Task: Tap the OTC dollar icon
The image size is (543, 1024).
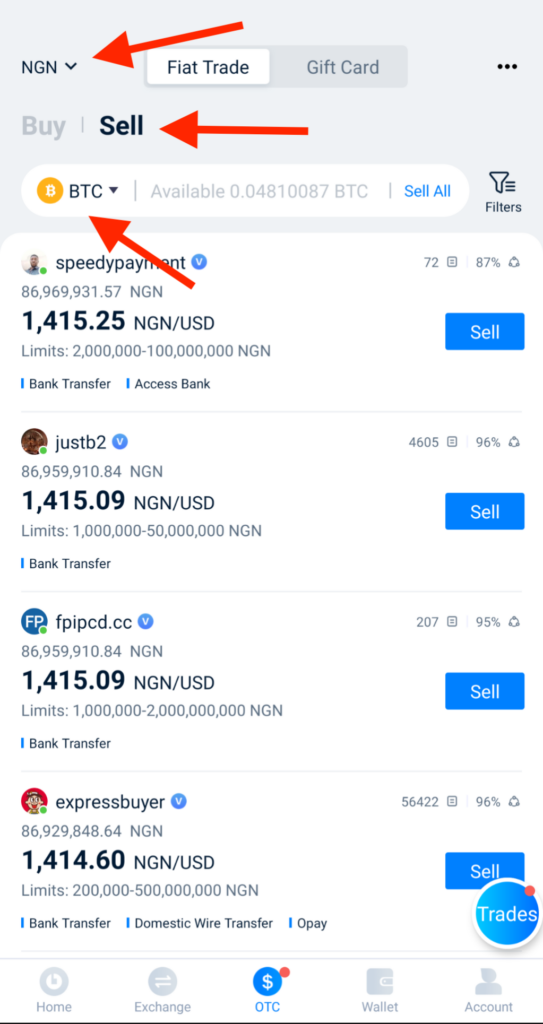Action: pyautogui.click(x=267, y=981)
